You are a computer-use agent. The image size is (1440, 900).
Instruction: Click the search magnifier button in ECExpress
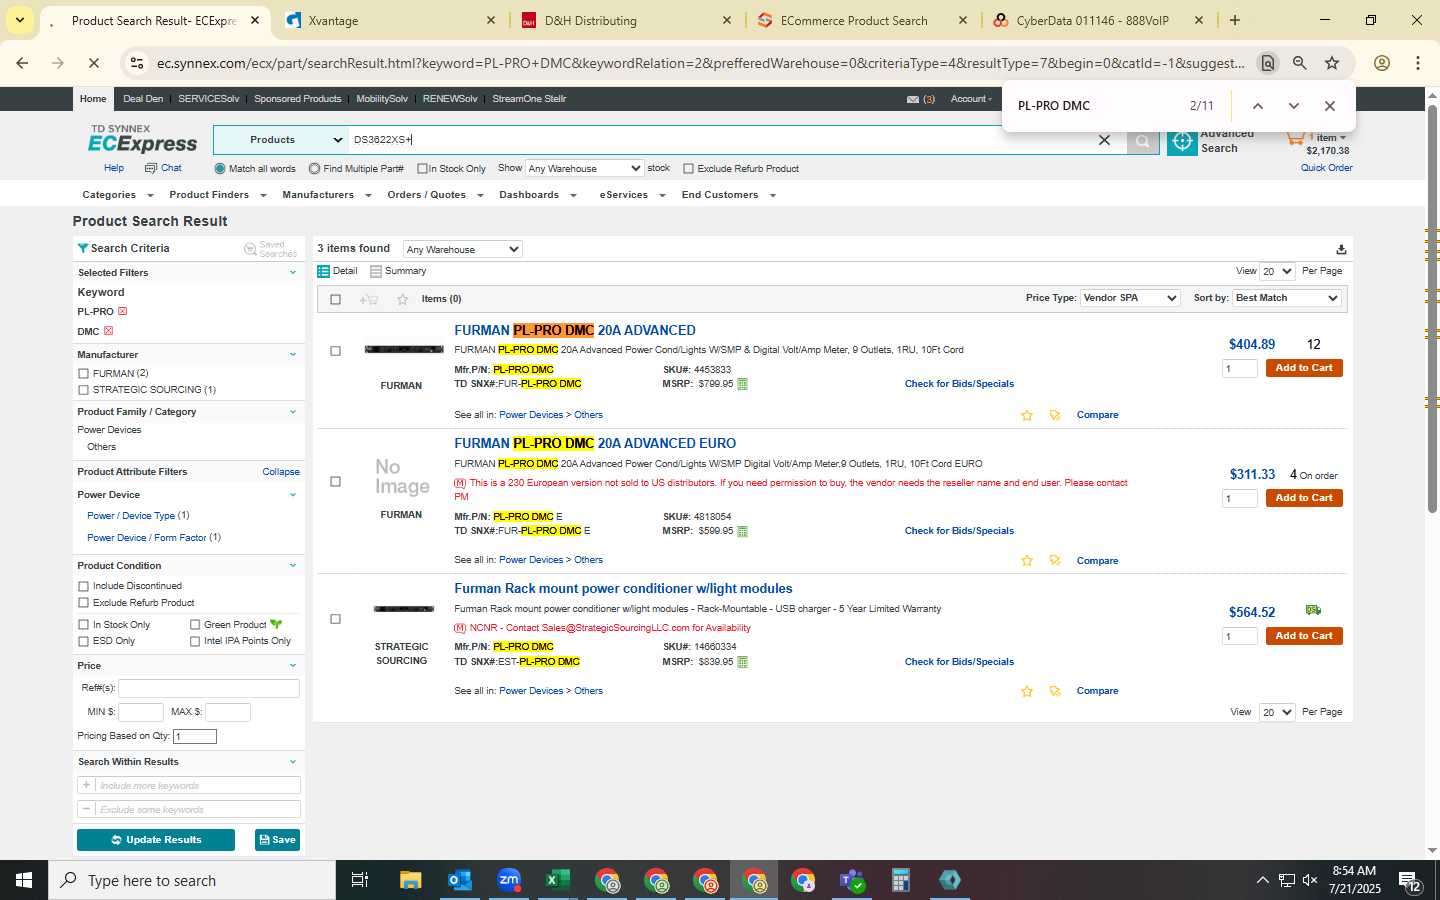1142,141
